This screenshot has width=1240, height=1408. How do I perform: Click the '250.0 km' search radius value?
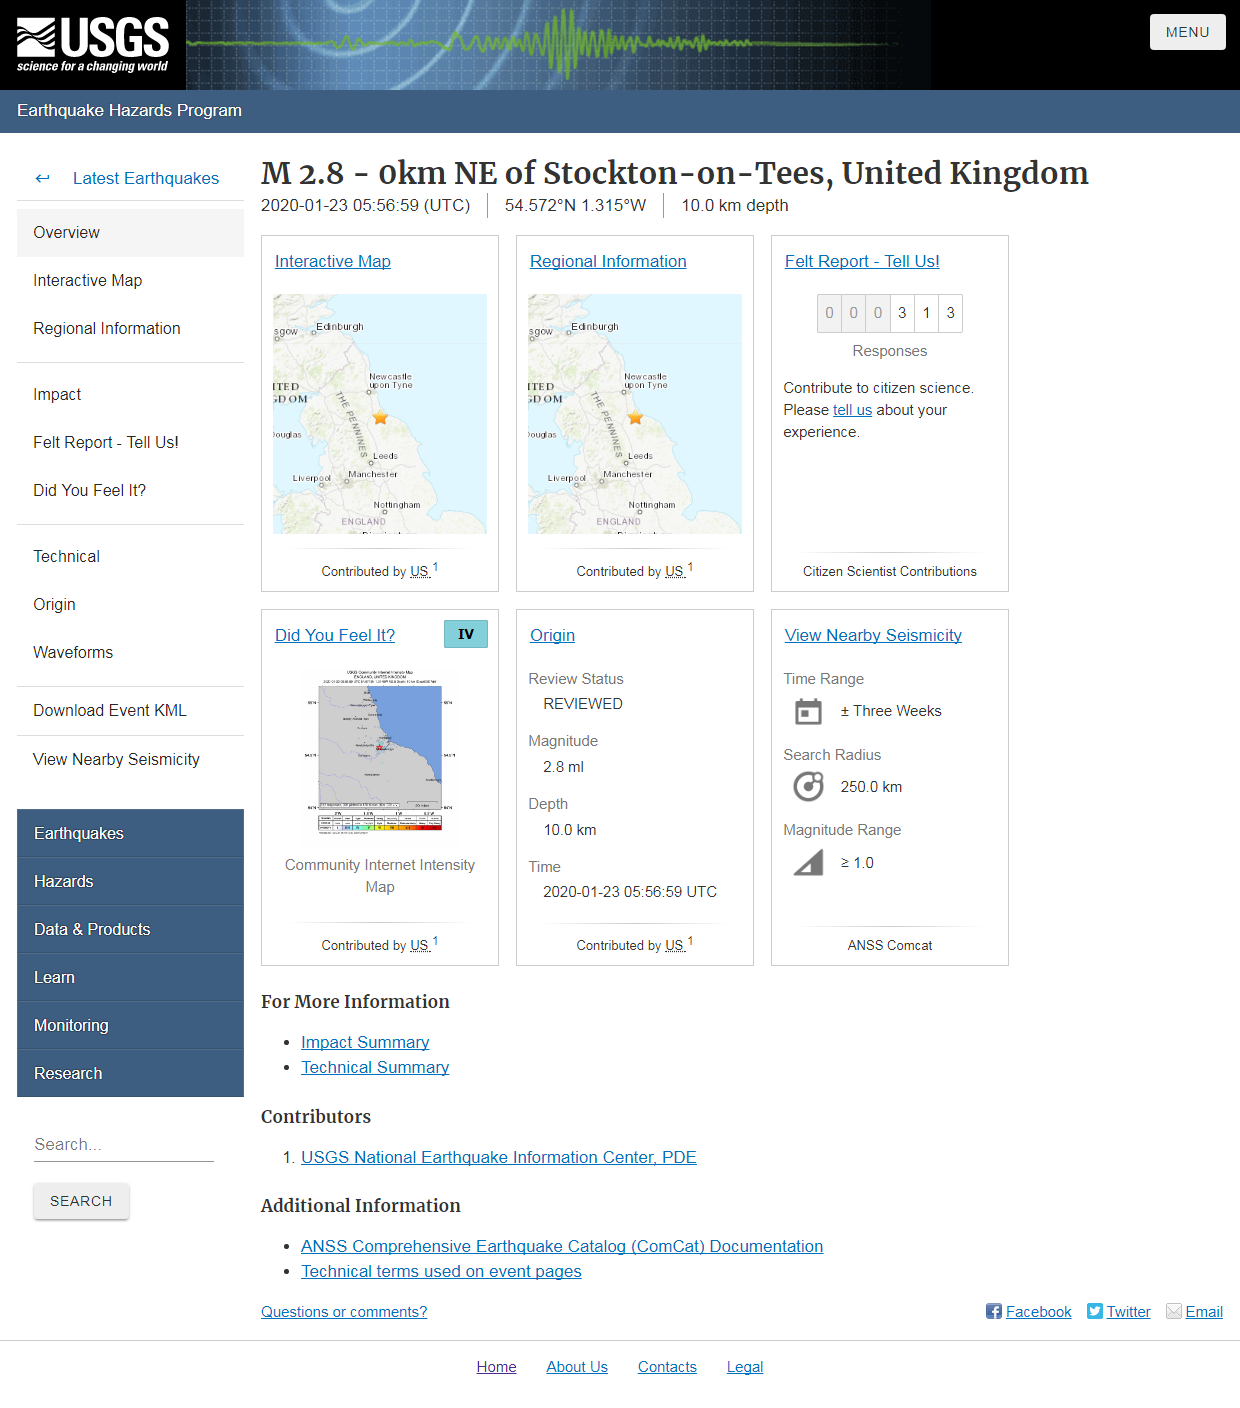tap(871, 787)
